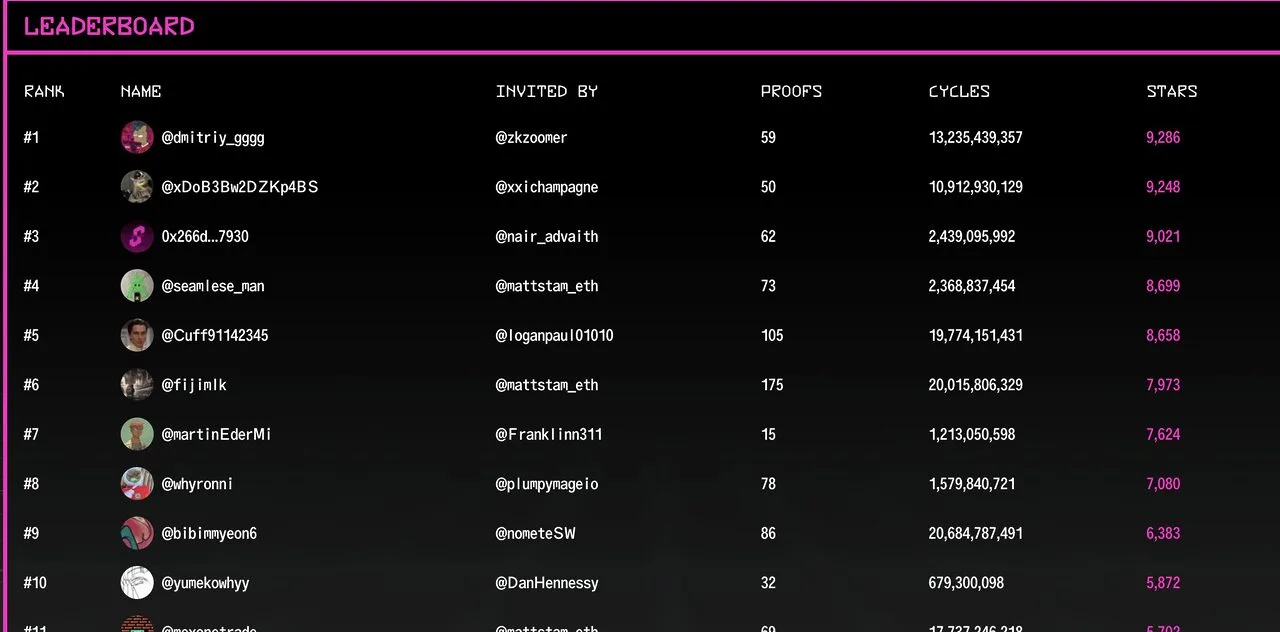The image size is (1280, 632).
Task: Sort by the STARS column header
Action: pos(1171,91)
